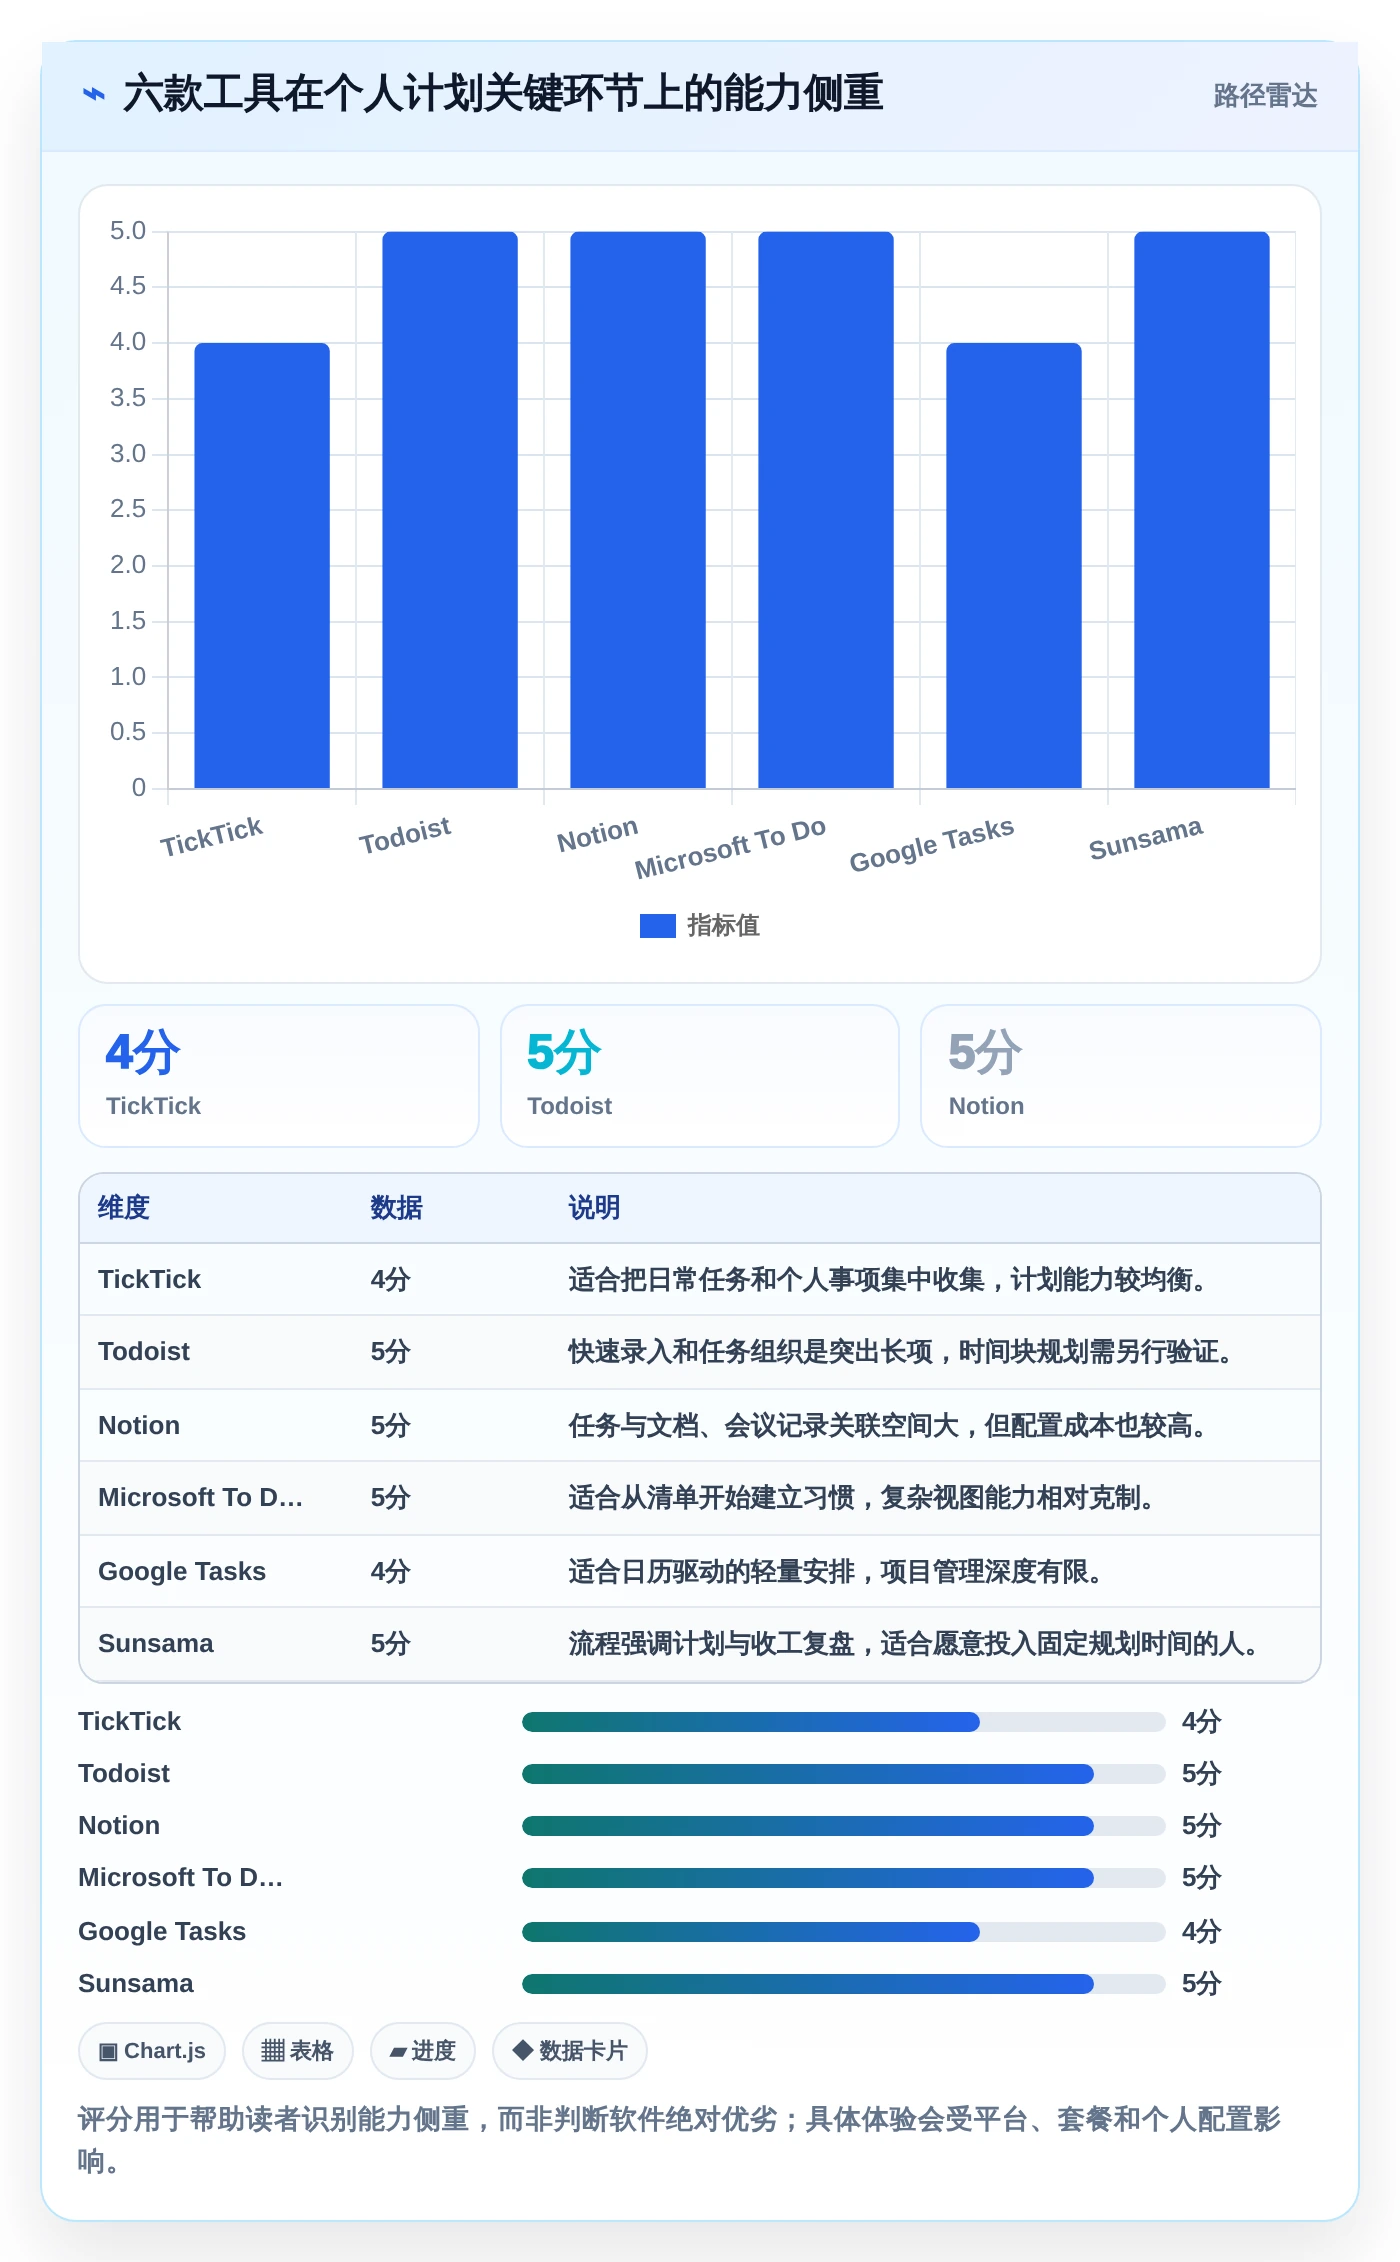Select the Todoist table row name
This screenshot has height=2262, width=1400.
tap(144, 1352)
